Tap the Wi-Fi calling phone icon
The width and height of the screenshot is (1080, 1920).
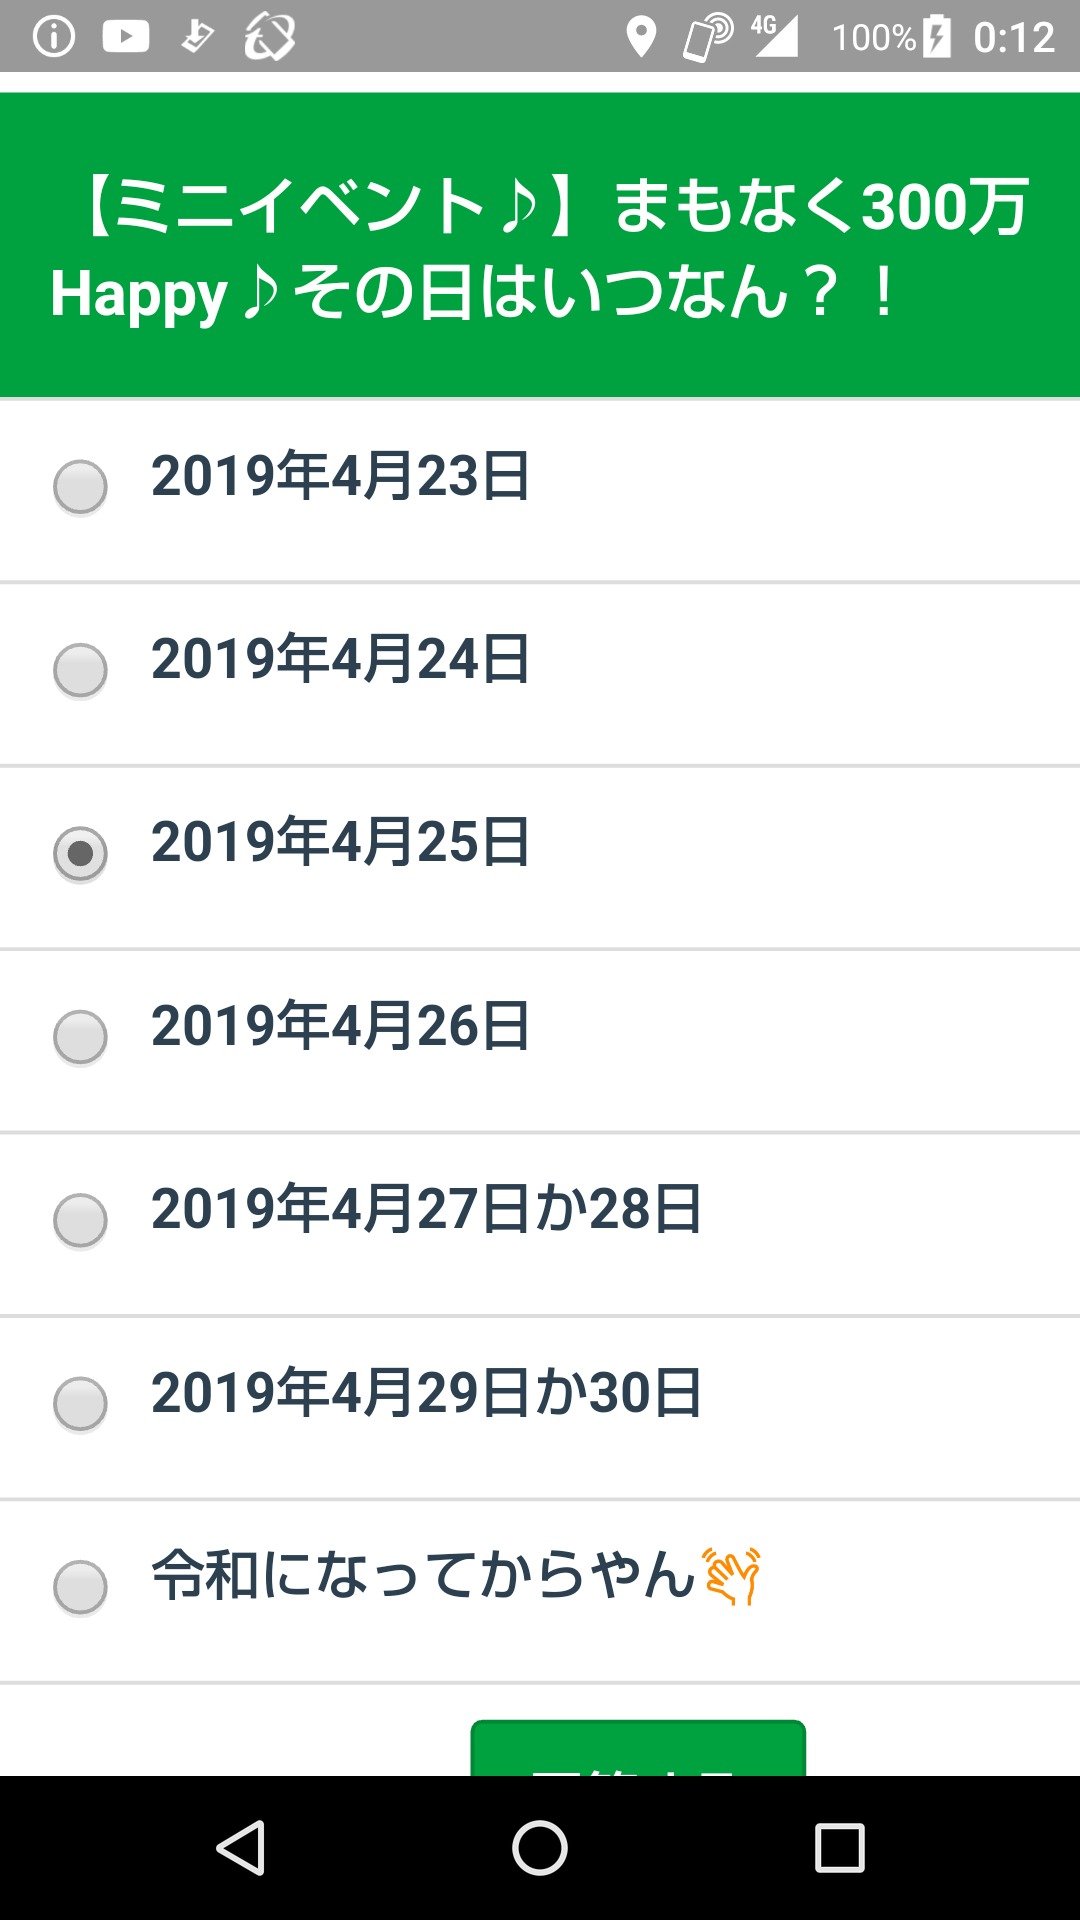(707, 37)
